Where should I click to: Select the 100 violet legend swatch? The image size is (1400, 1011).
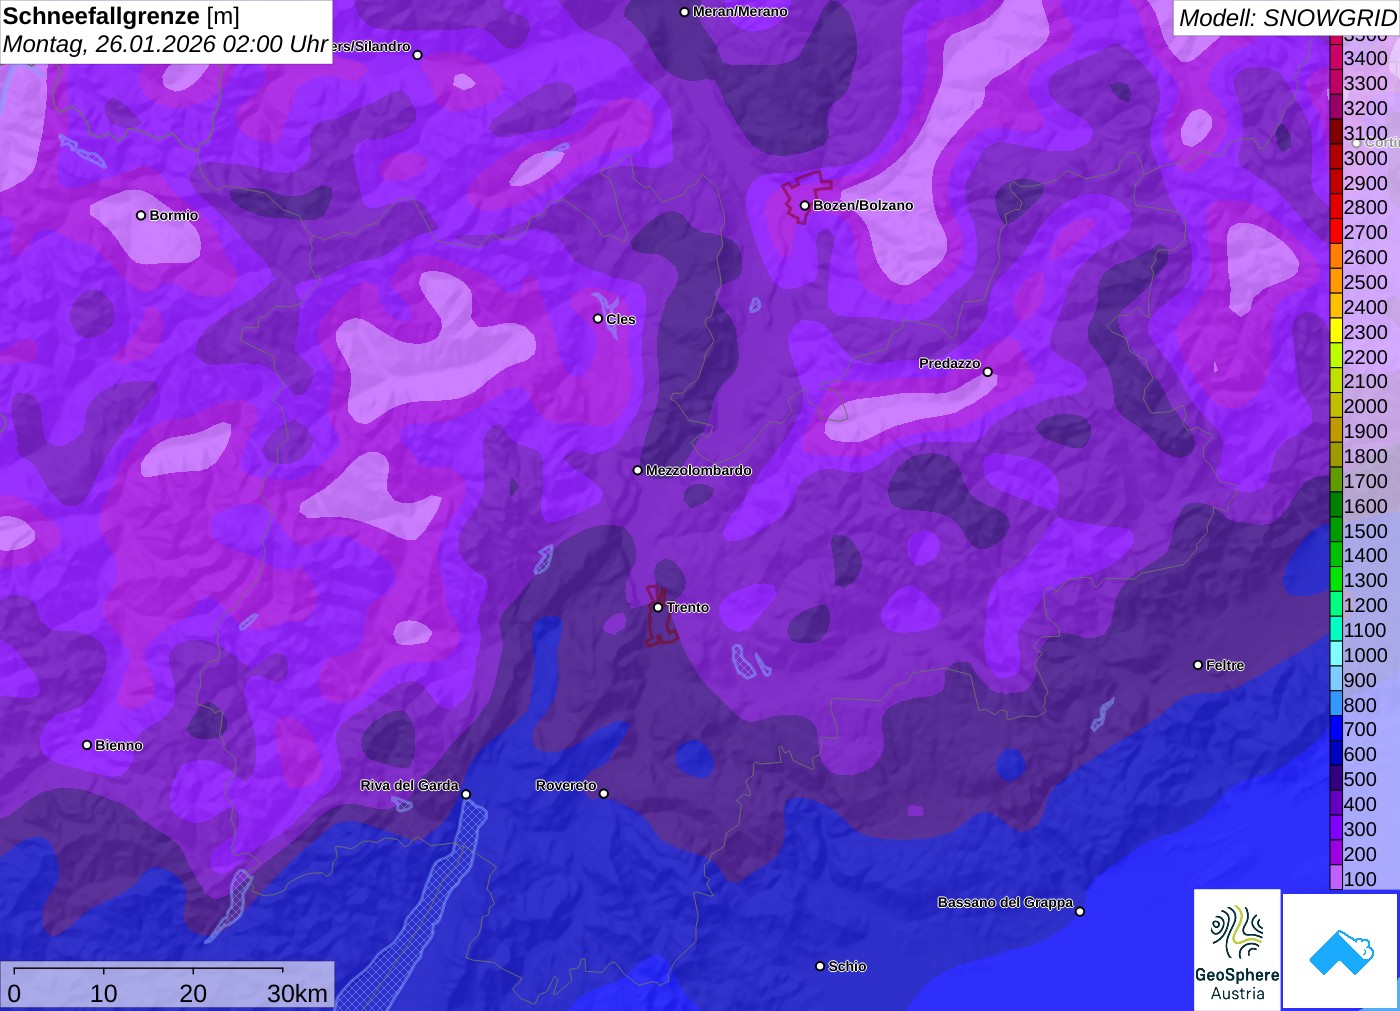[x=1336, y=878]
